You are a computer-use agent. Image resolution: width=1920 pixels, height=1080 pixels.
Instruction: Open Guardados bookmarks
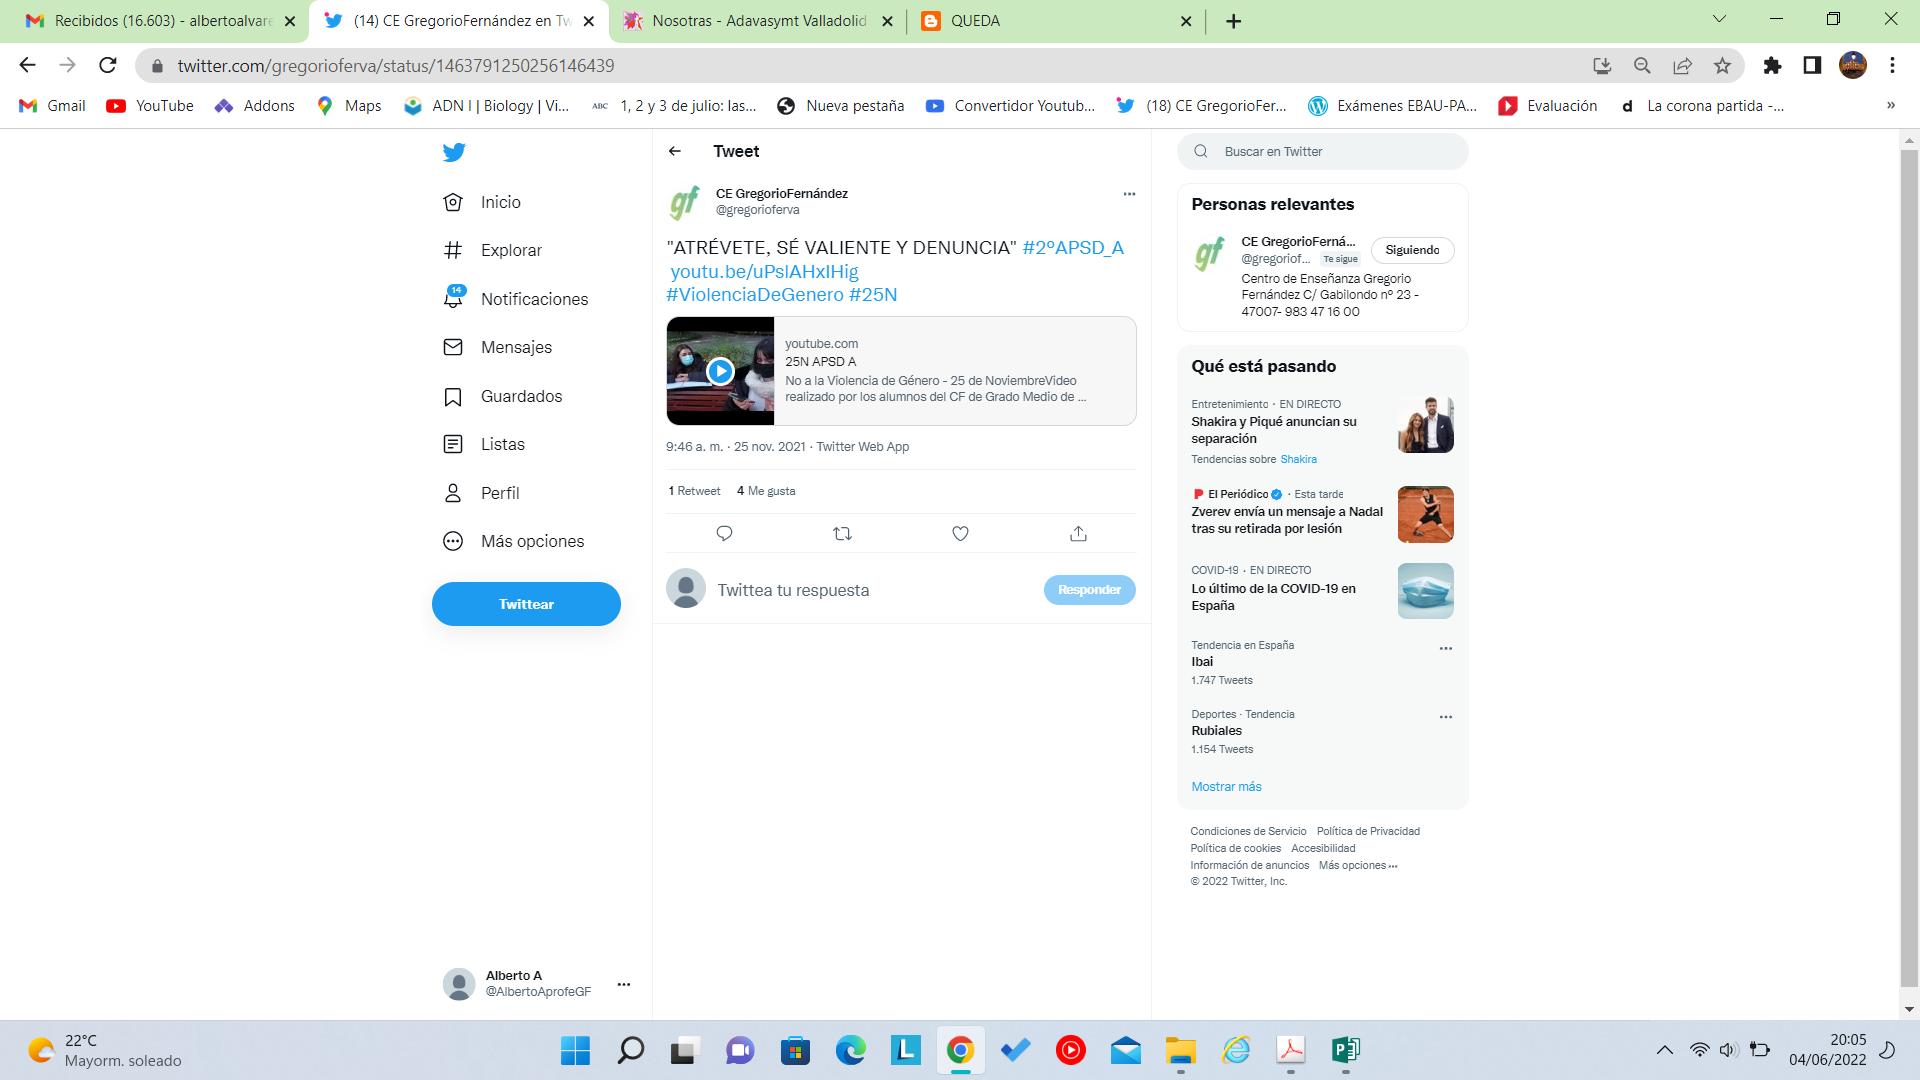tap(502, 396)
